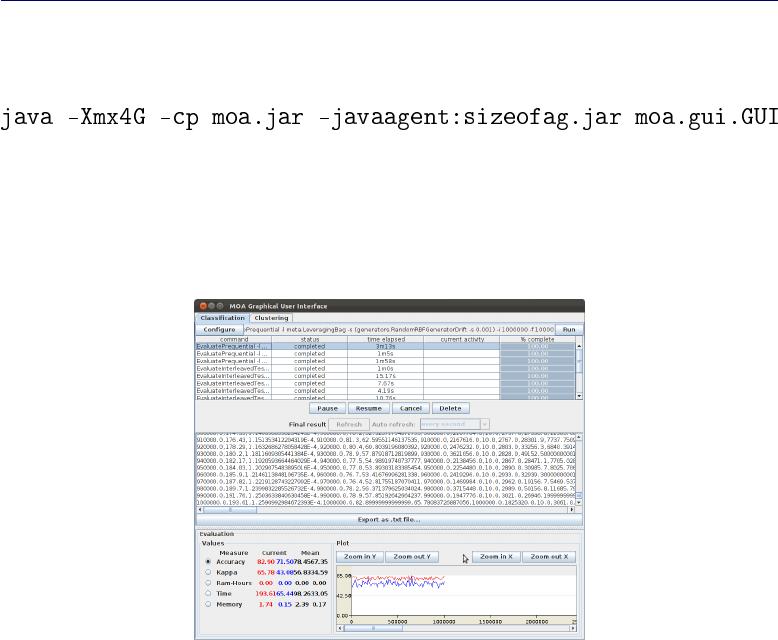Viewport: 778px width, 640px height.
Task: Select the task with 1m58s elapsed
Action: [386, 361]
